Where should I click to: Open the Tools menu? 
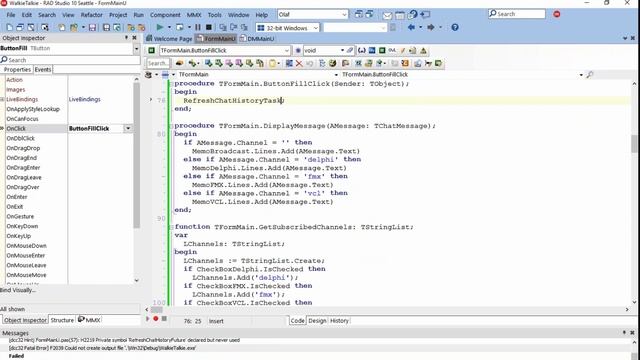(214, 15)
